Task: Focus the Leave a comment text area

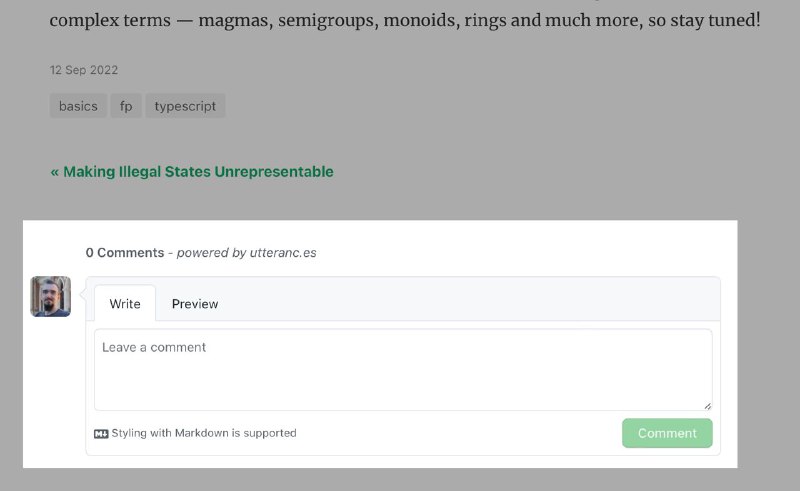Action: [403, 370]
